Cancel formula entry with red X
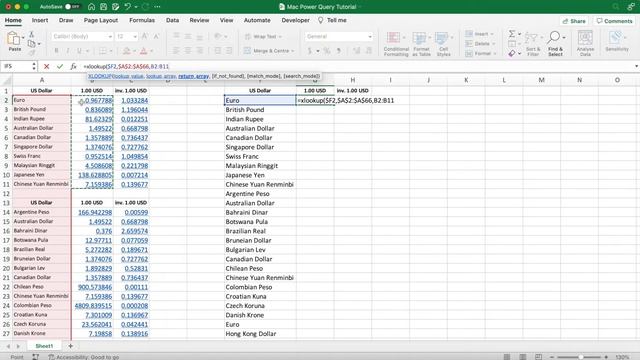 [x=47, y=66]
